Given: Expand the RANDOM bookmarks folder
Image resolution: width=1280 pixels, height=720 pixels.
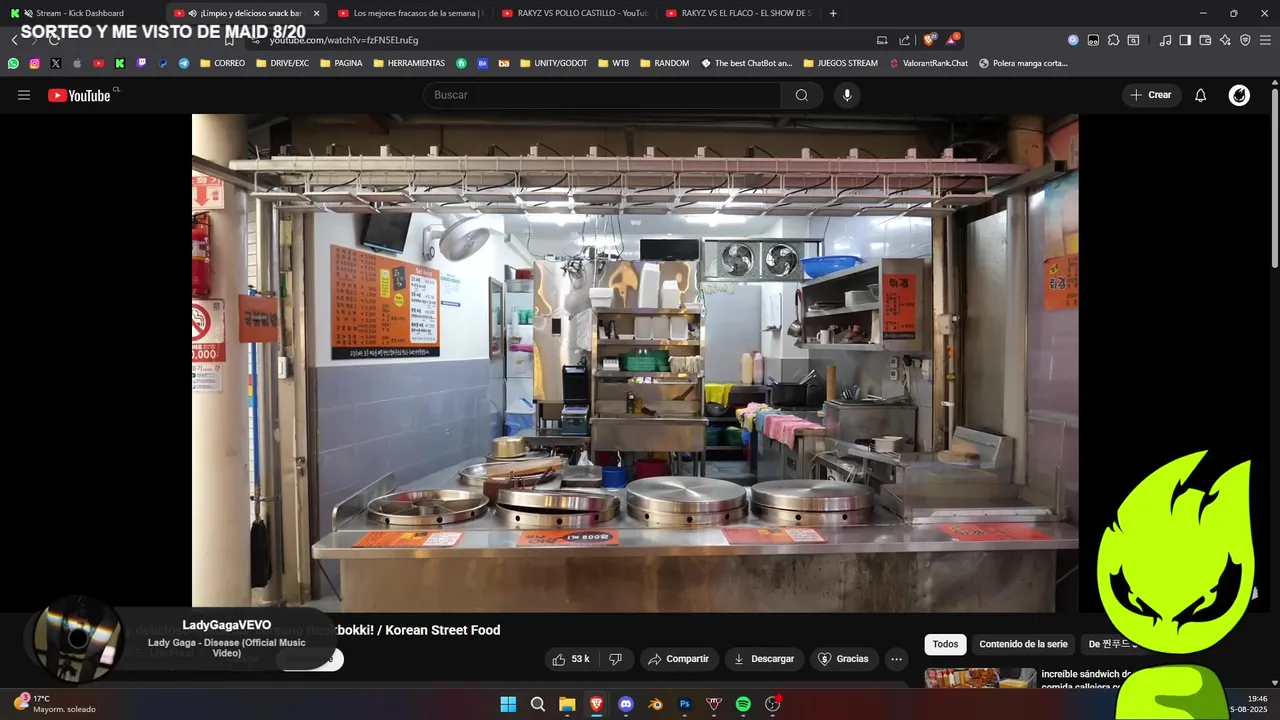Looking at the screenshot, I should click(664, 63).
